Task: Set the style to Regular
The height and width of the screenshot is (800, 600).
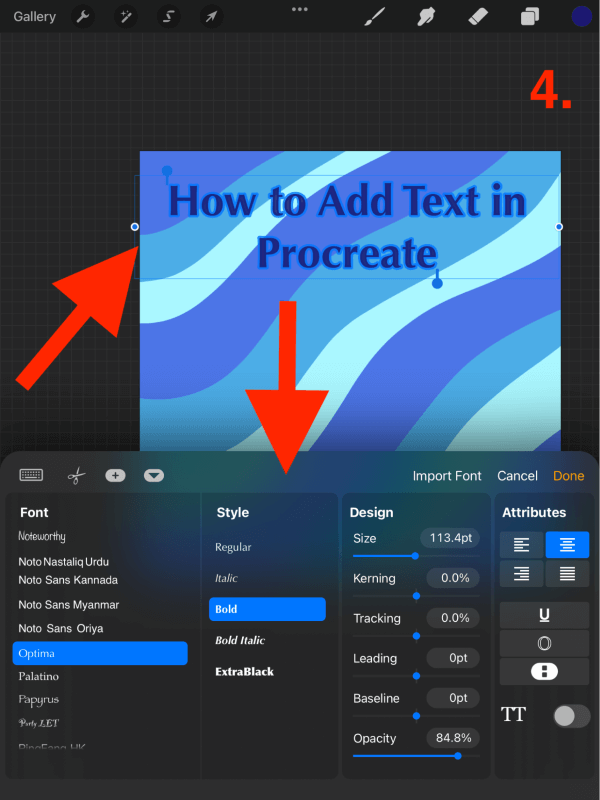Action: pyautogui.click(x=233, y=547)
